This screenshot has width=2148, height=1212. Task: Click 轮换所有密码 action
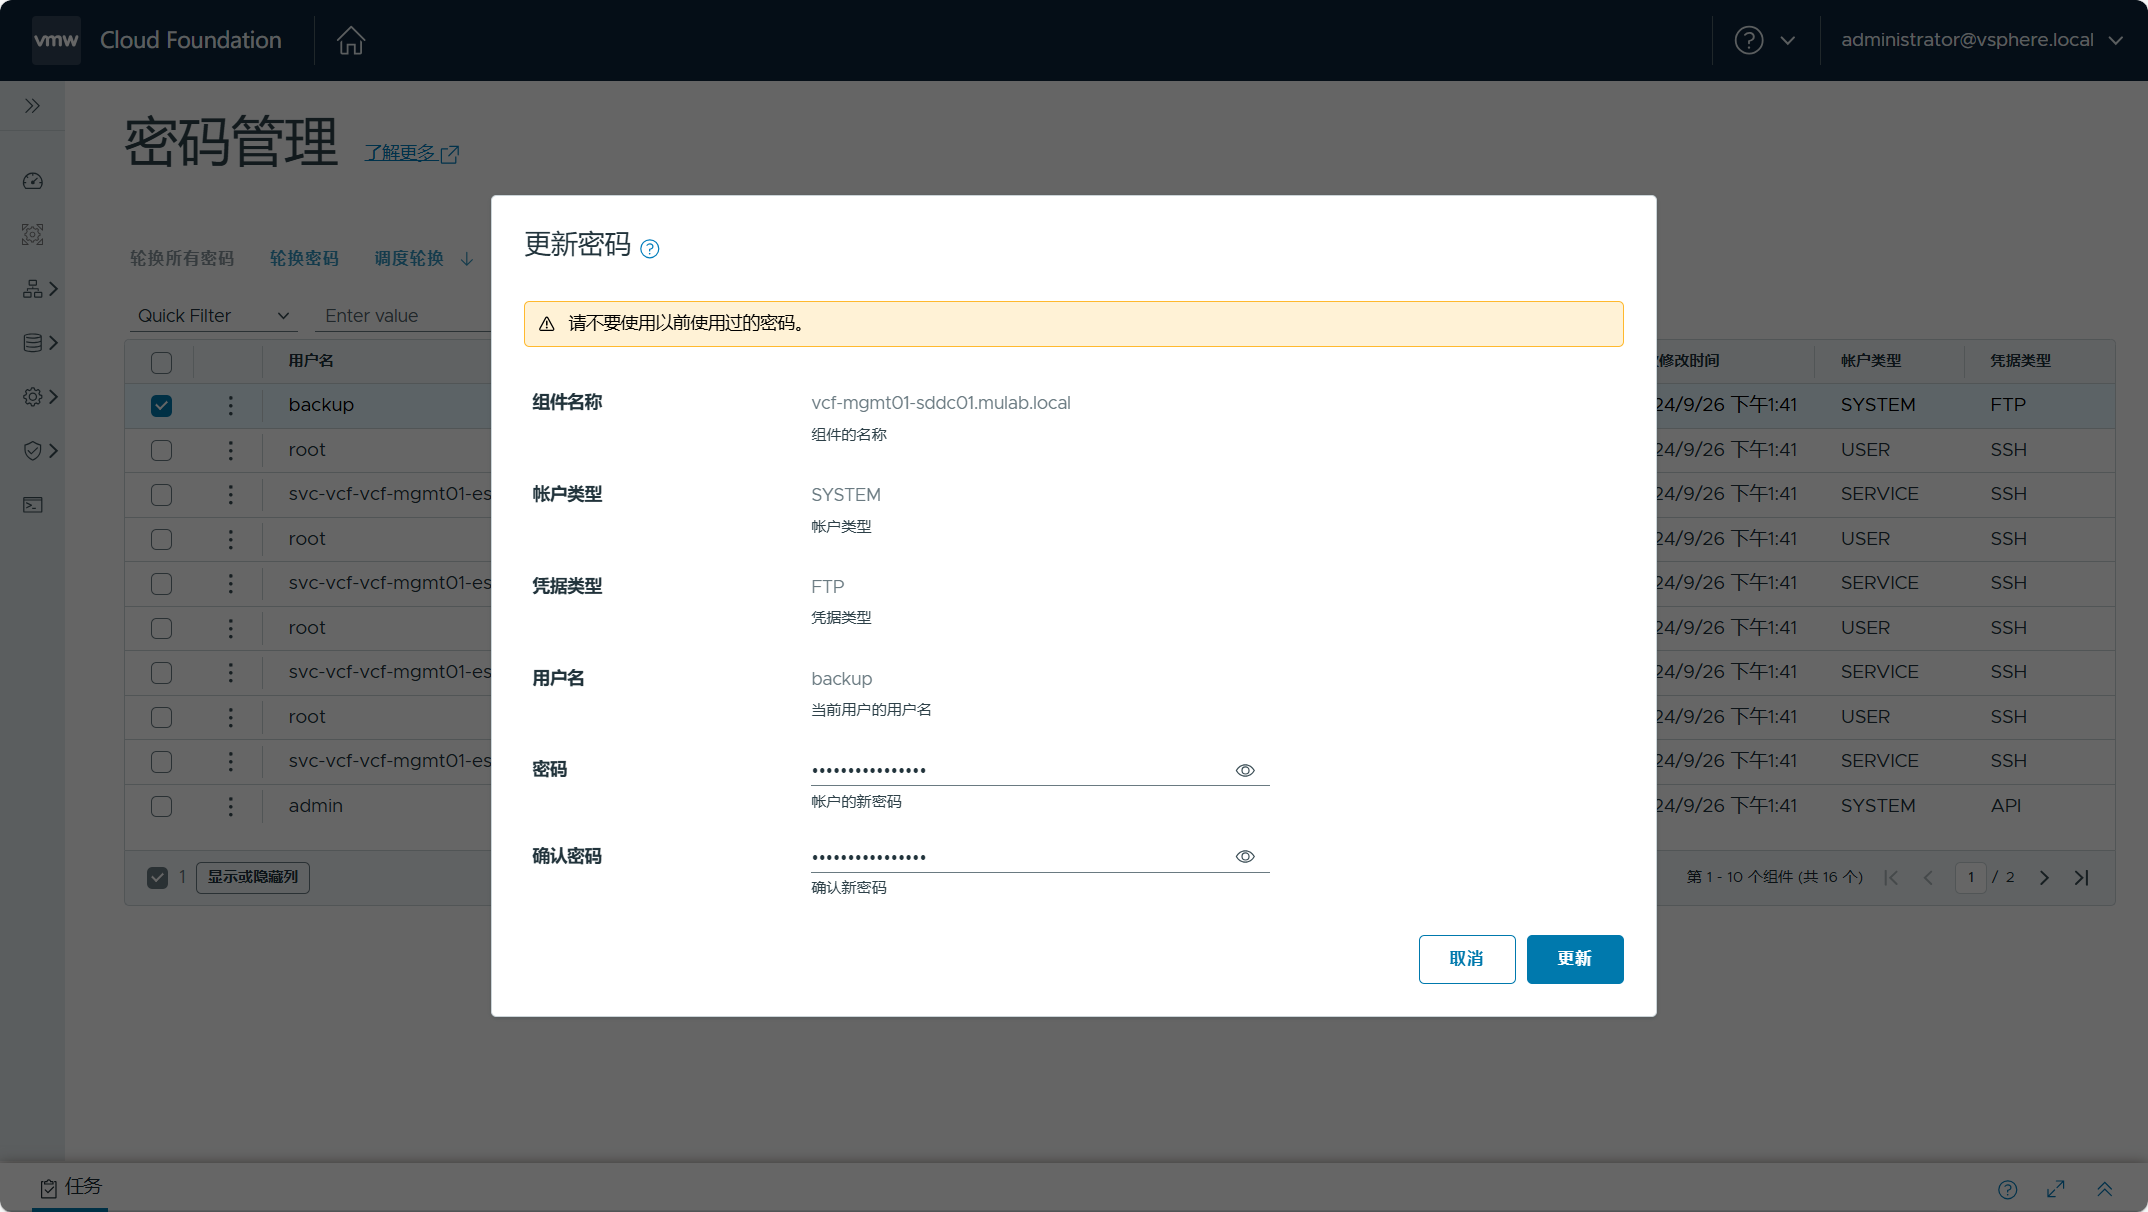pos(182,258)
